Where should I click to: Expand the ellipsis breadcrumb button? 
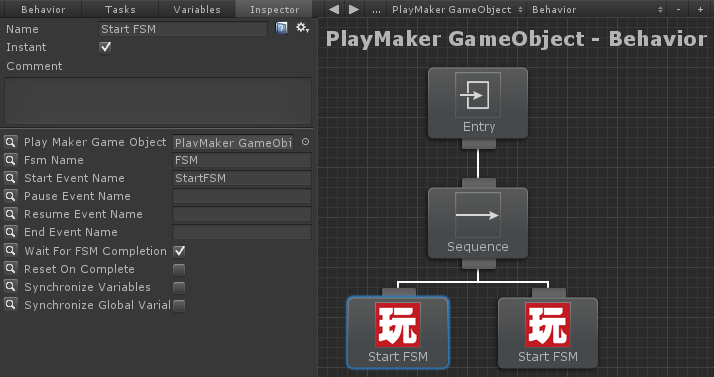[x=376, y=9]
